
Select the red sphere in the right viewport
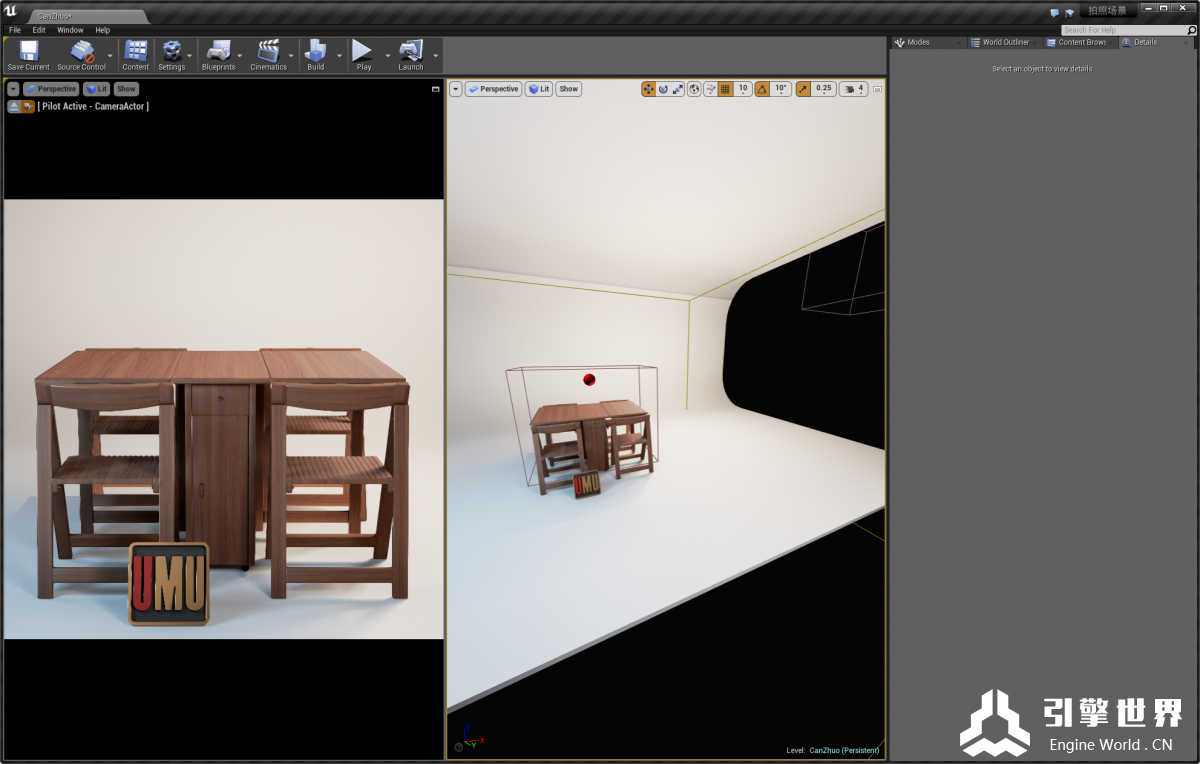[x=589, y=379]
